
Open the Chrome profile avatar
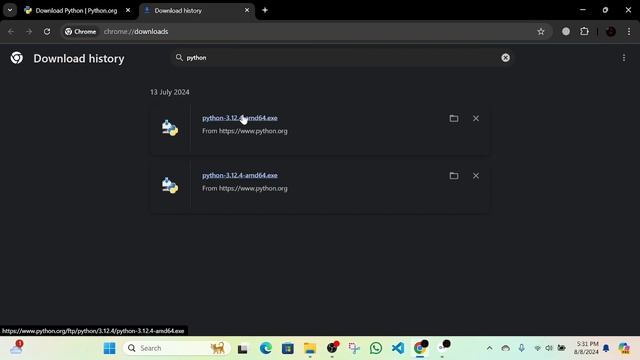click(611, 31)
